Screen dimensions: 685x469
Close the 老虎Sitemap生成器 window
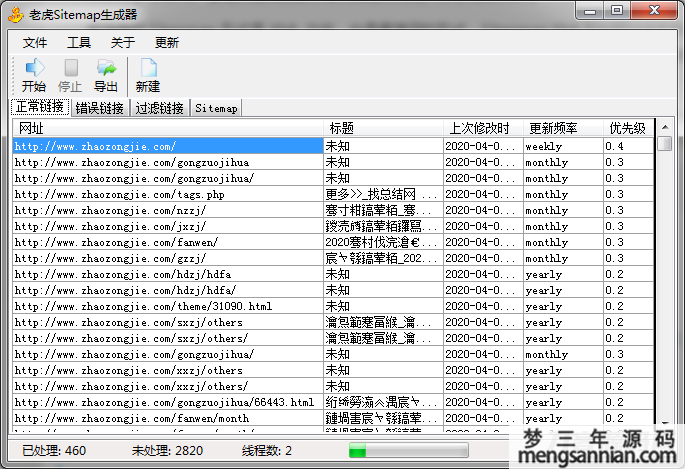(x=654, y=10)
